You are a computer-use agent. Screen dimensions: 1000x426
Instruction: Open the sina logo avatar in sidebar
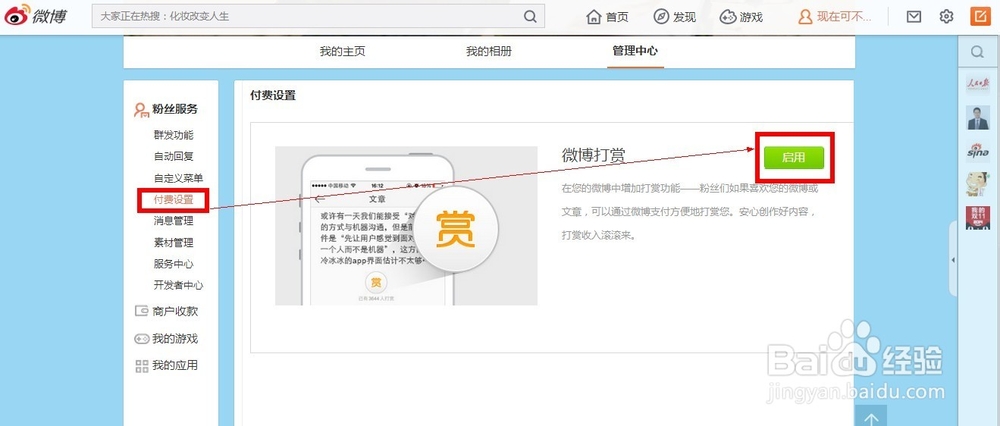[x=978, y=151]
